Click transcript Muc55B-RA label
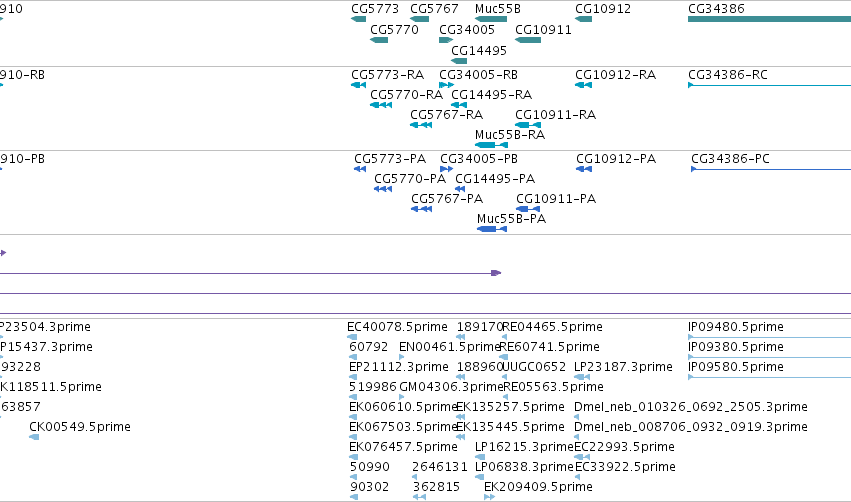The width and height of the screenshot is (851, 502). click(x=510, y=135)
